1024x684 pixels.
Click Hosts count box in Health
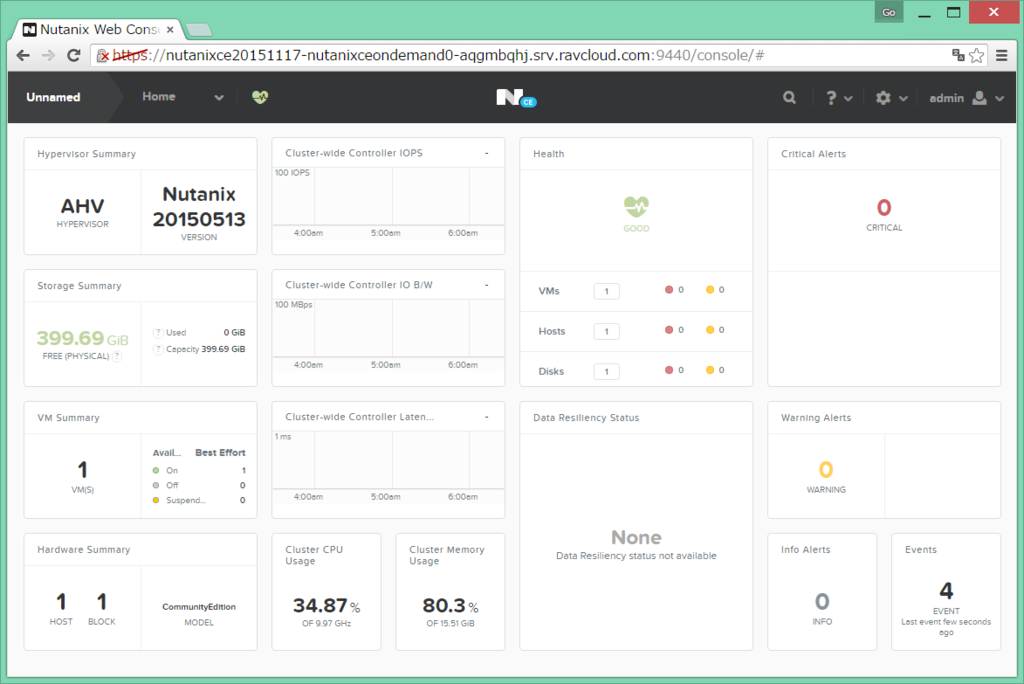607,331
